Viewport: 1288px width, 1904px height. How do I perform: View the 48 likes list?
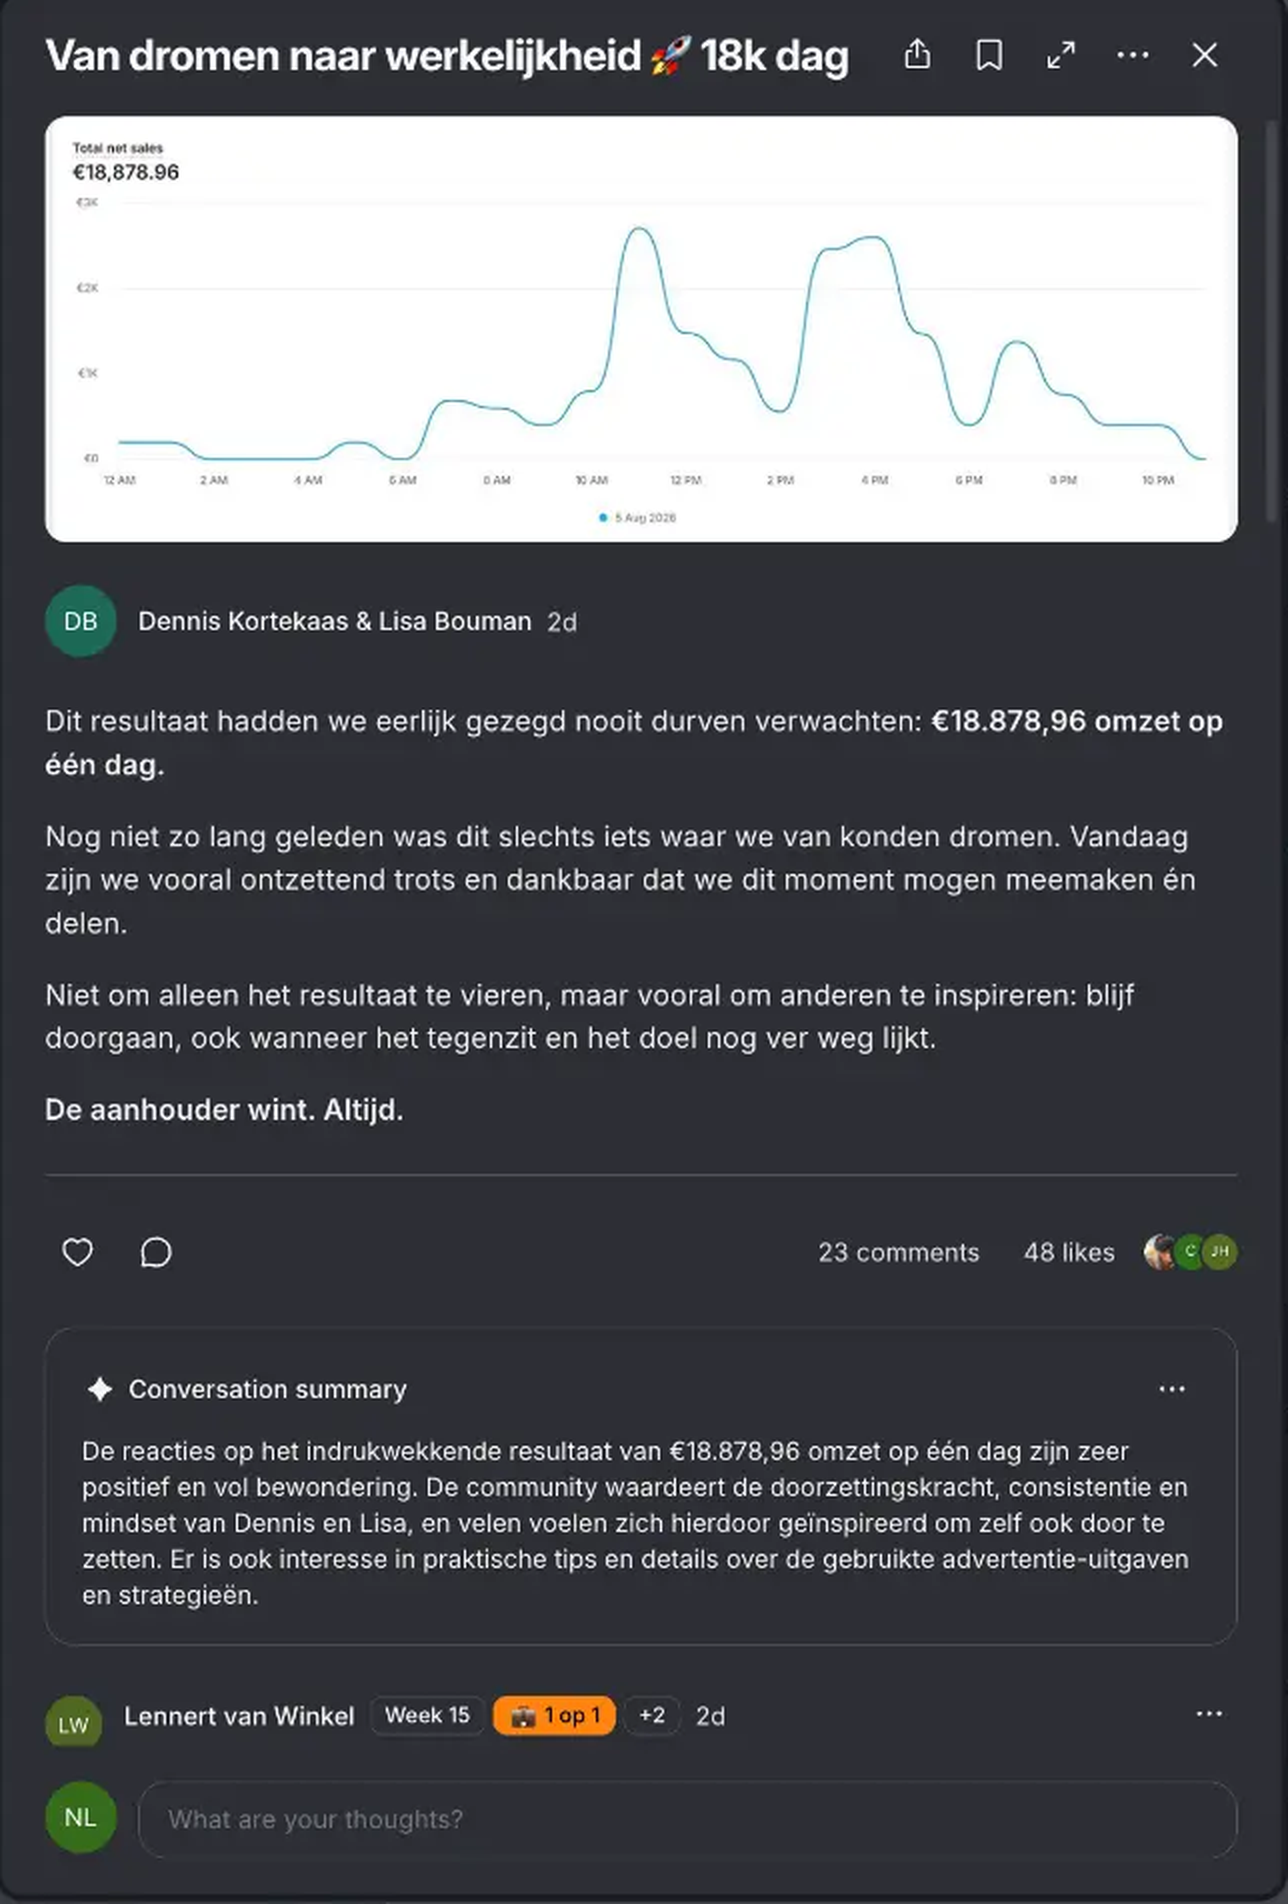click(1069, 1252)
